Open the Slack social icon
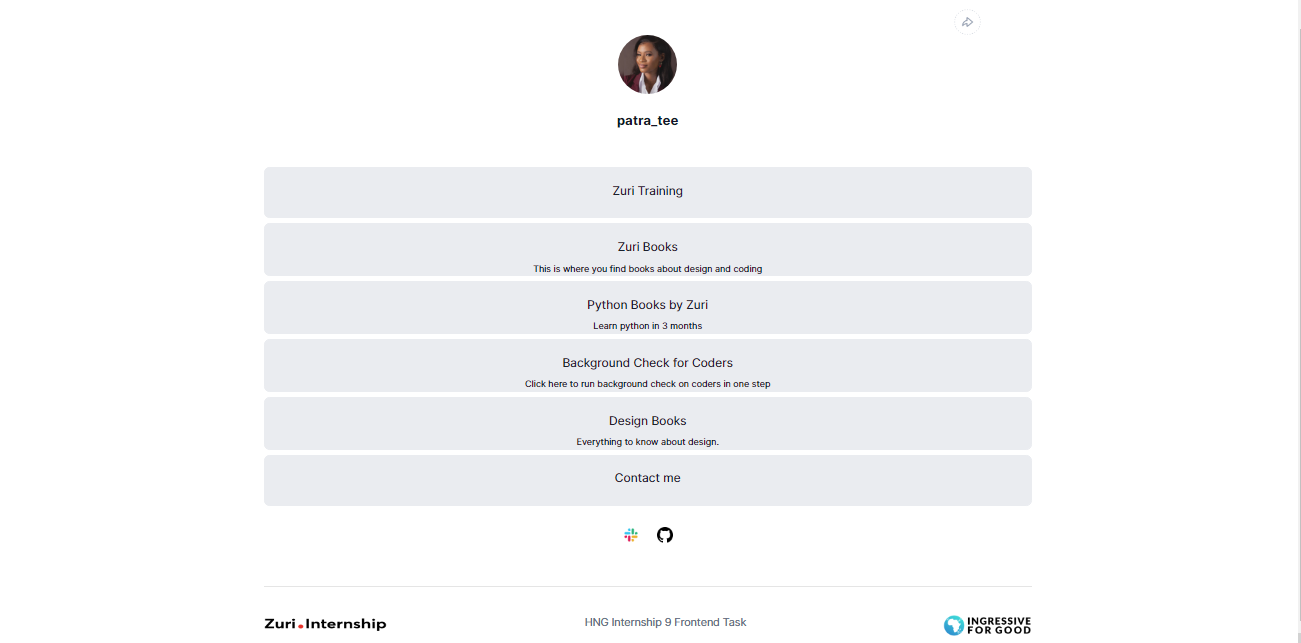Image resolution: width=1301 pixels, height=643 pixels. tap(631, 535)
